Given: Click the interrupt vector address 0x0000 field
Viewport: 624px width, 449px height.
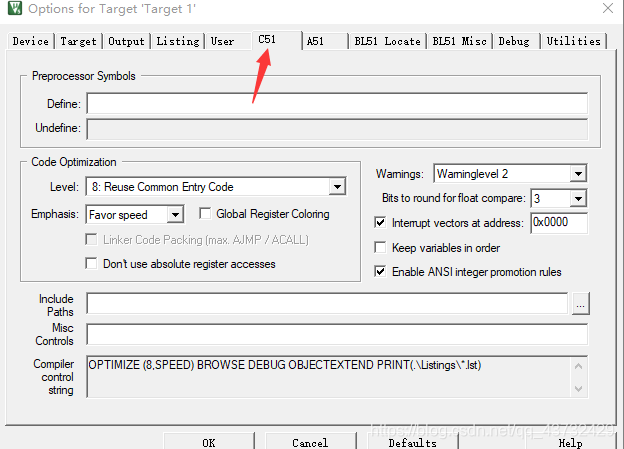Looking at the screenshot, I should [x=559, y=223].
